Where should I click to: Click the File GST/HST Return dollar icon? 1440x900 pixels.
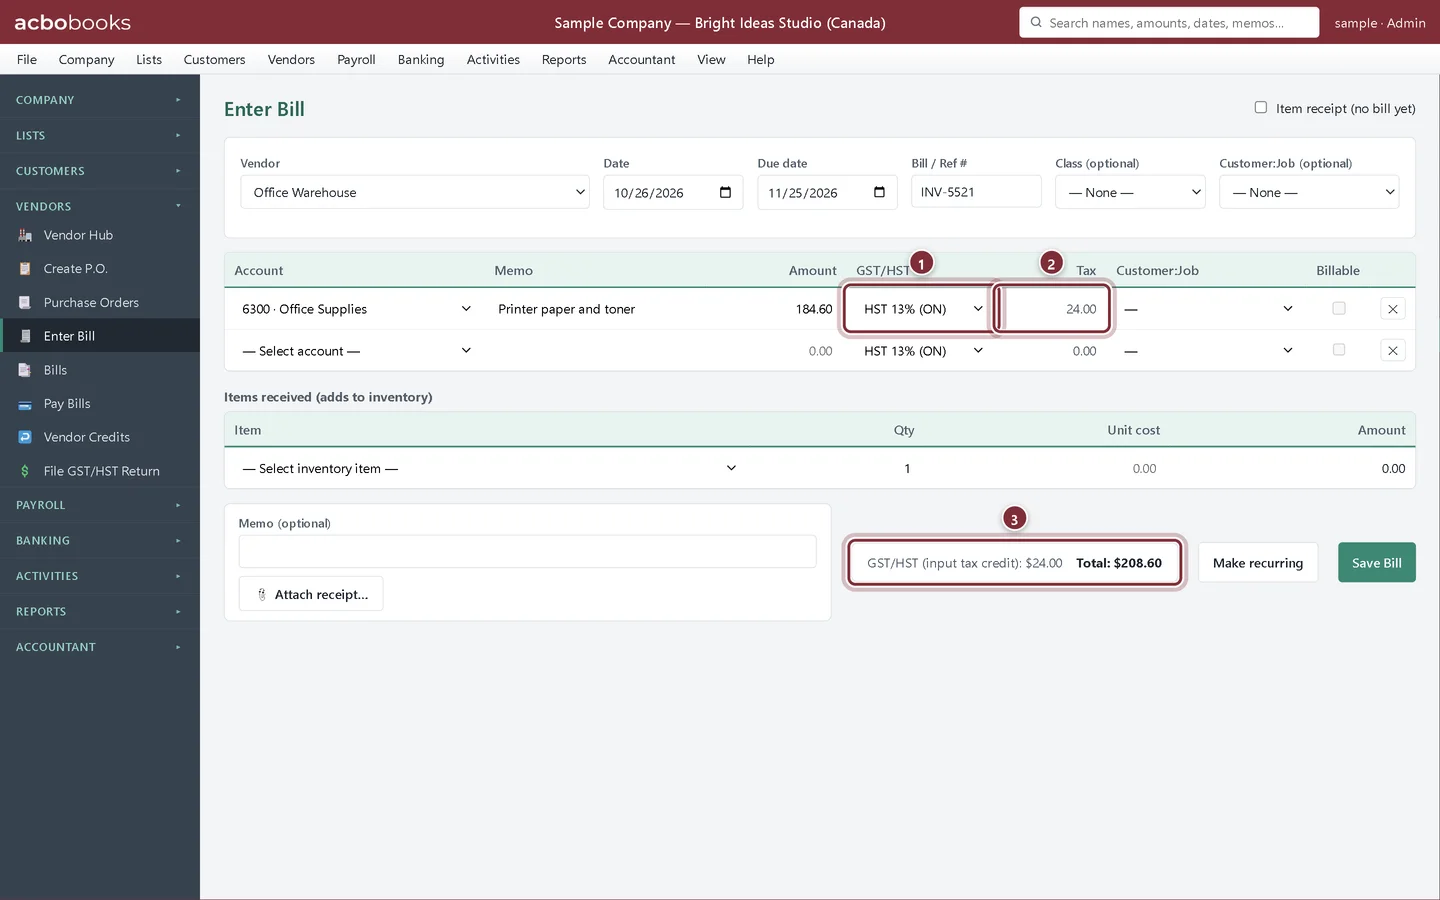click(25, 471)
